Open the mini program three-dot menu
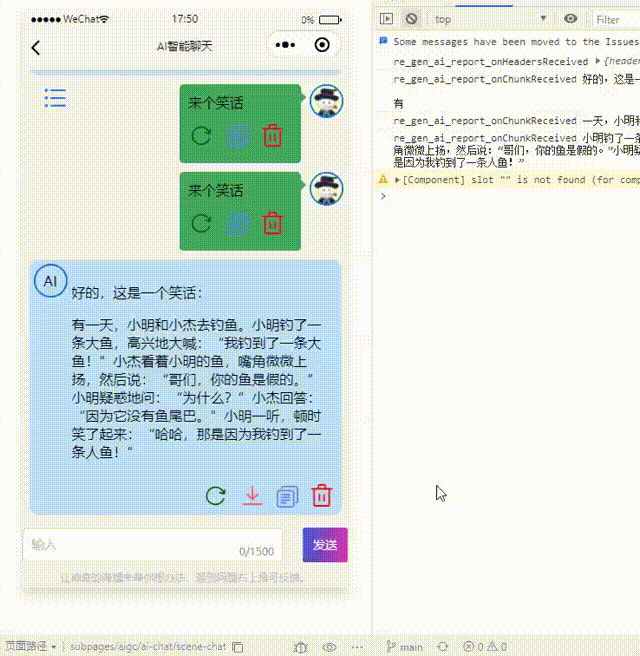Viewport: 640px width, 656px height. click(x=285, y=45)
